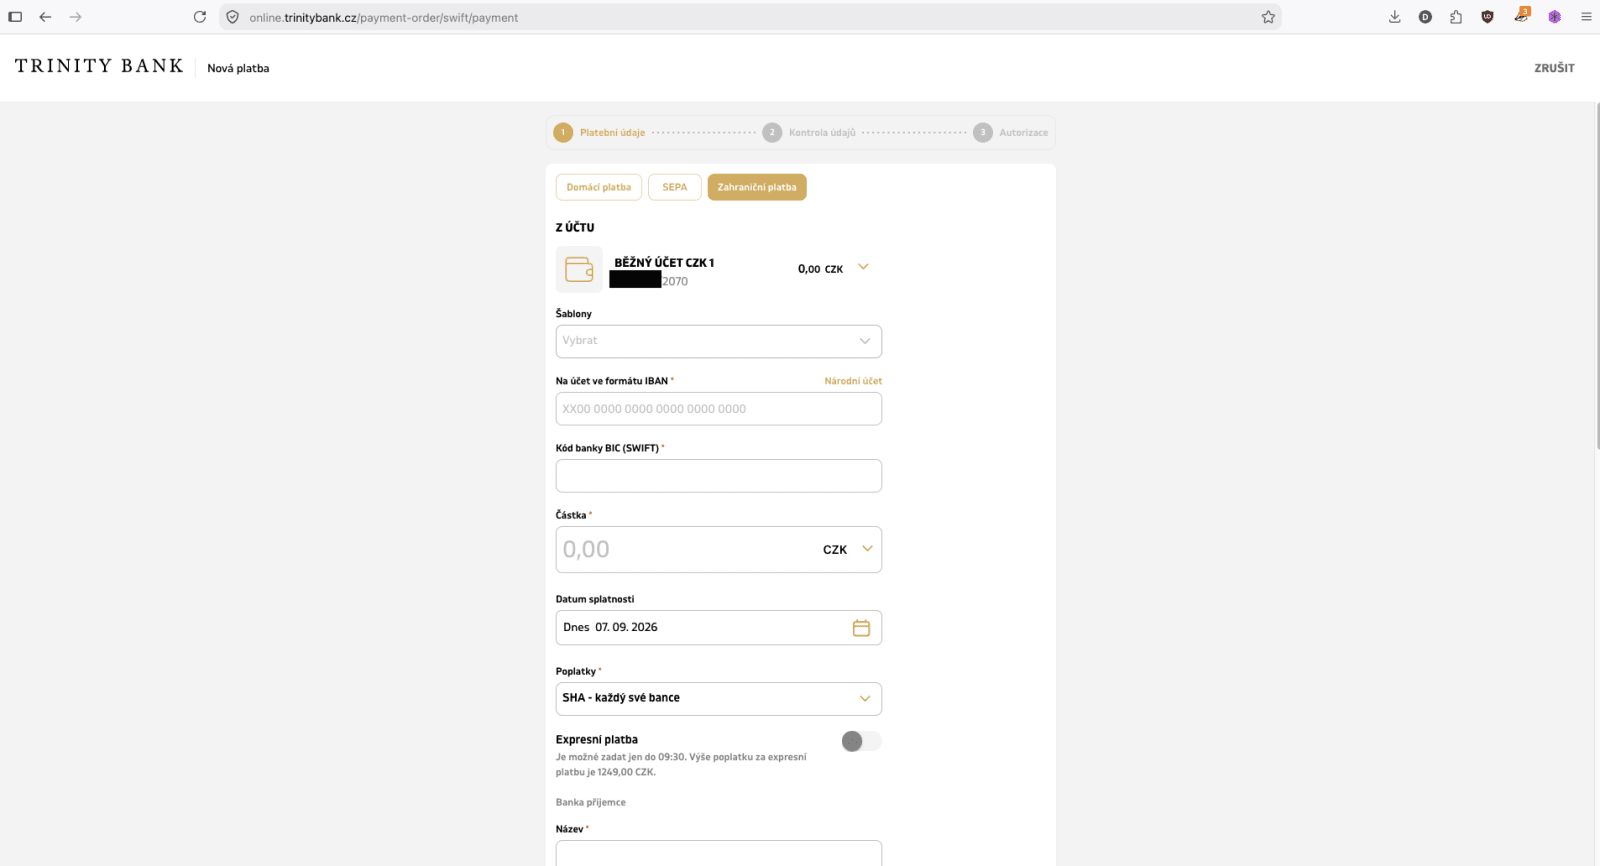Focus the IBAN account input field

pos(719,409)
